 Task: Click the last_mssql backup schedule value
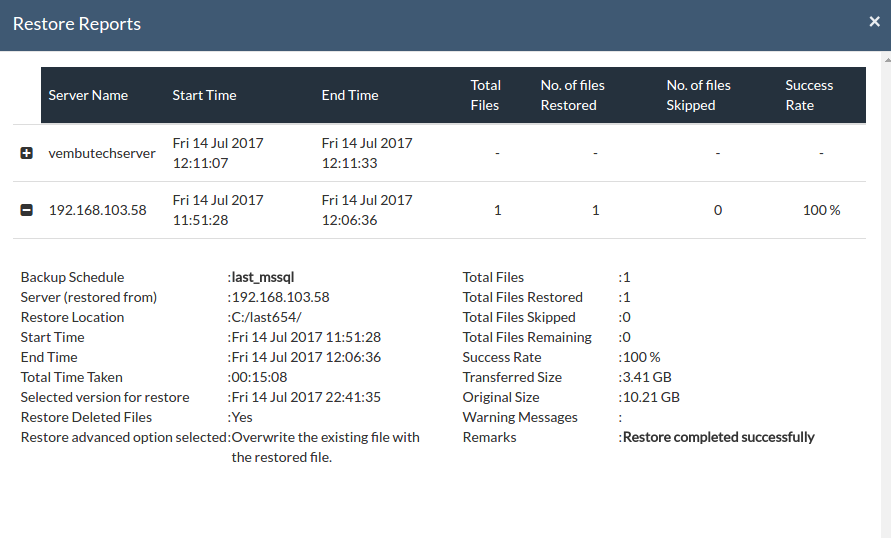[263, 277]
